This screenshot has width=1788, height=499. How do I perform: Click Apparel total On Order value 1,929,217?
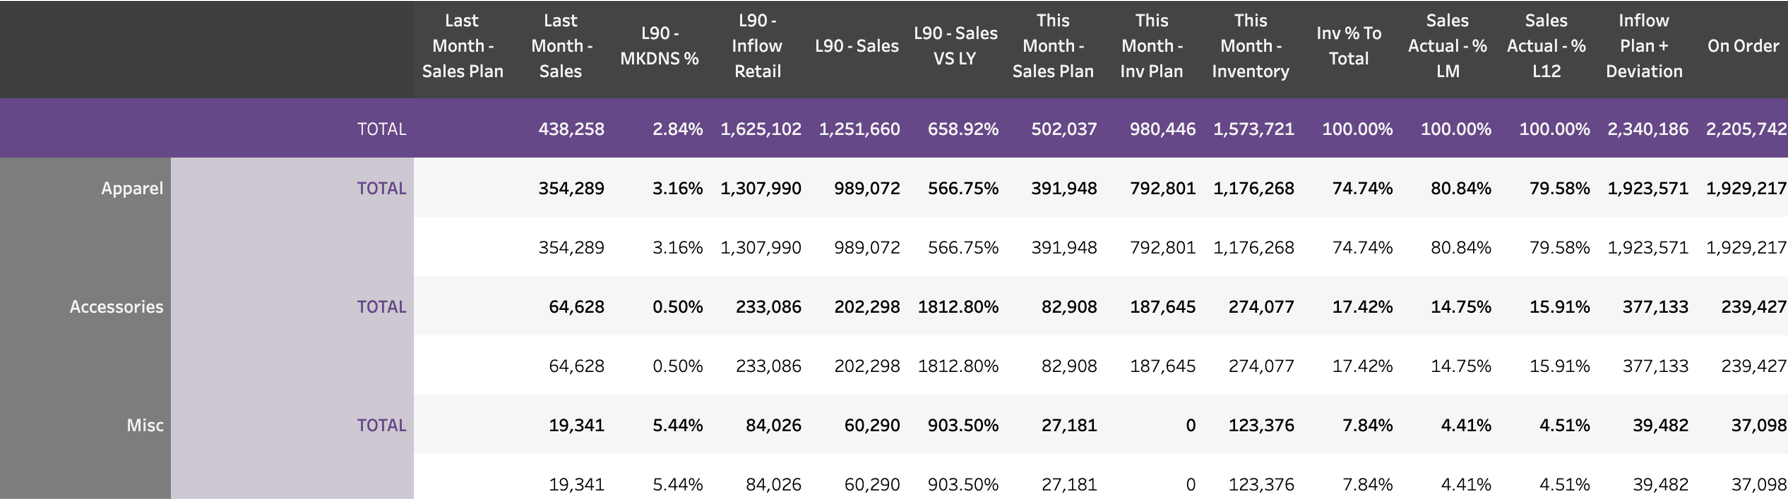click(x=1746, y=188)
